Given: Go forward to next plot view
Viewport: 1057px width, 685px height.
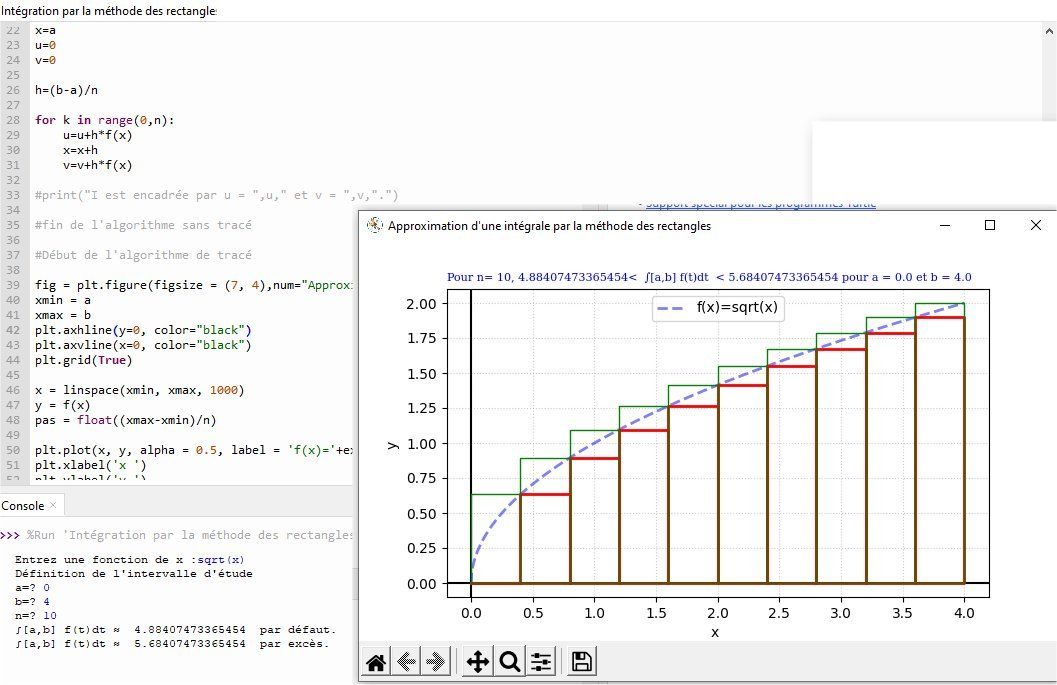Looking at the screenshot, I should point(436,662).
